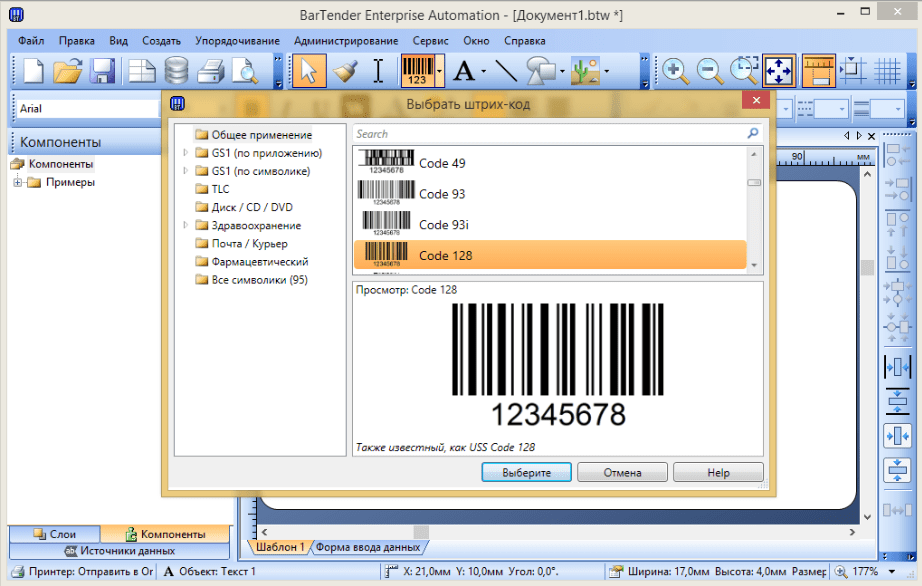
Task: Click the save diskette icon
Action: tap(103, 71)
